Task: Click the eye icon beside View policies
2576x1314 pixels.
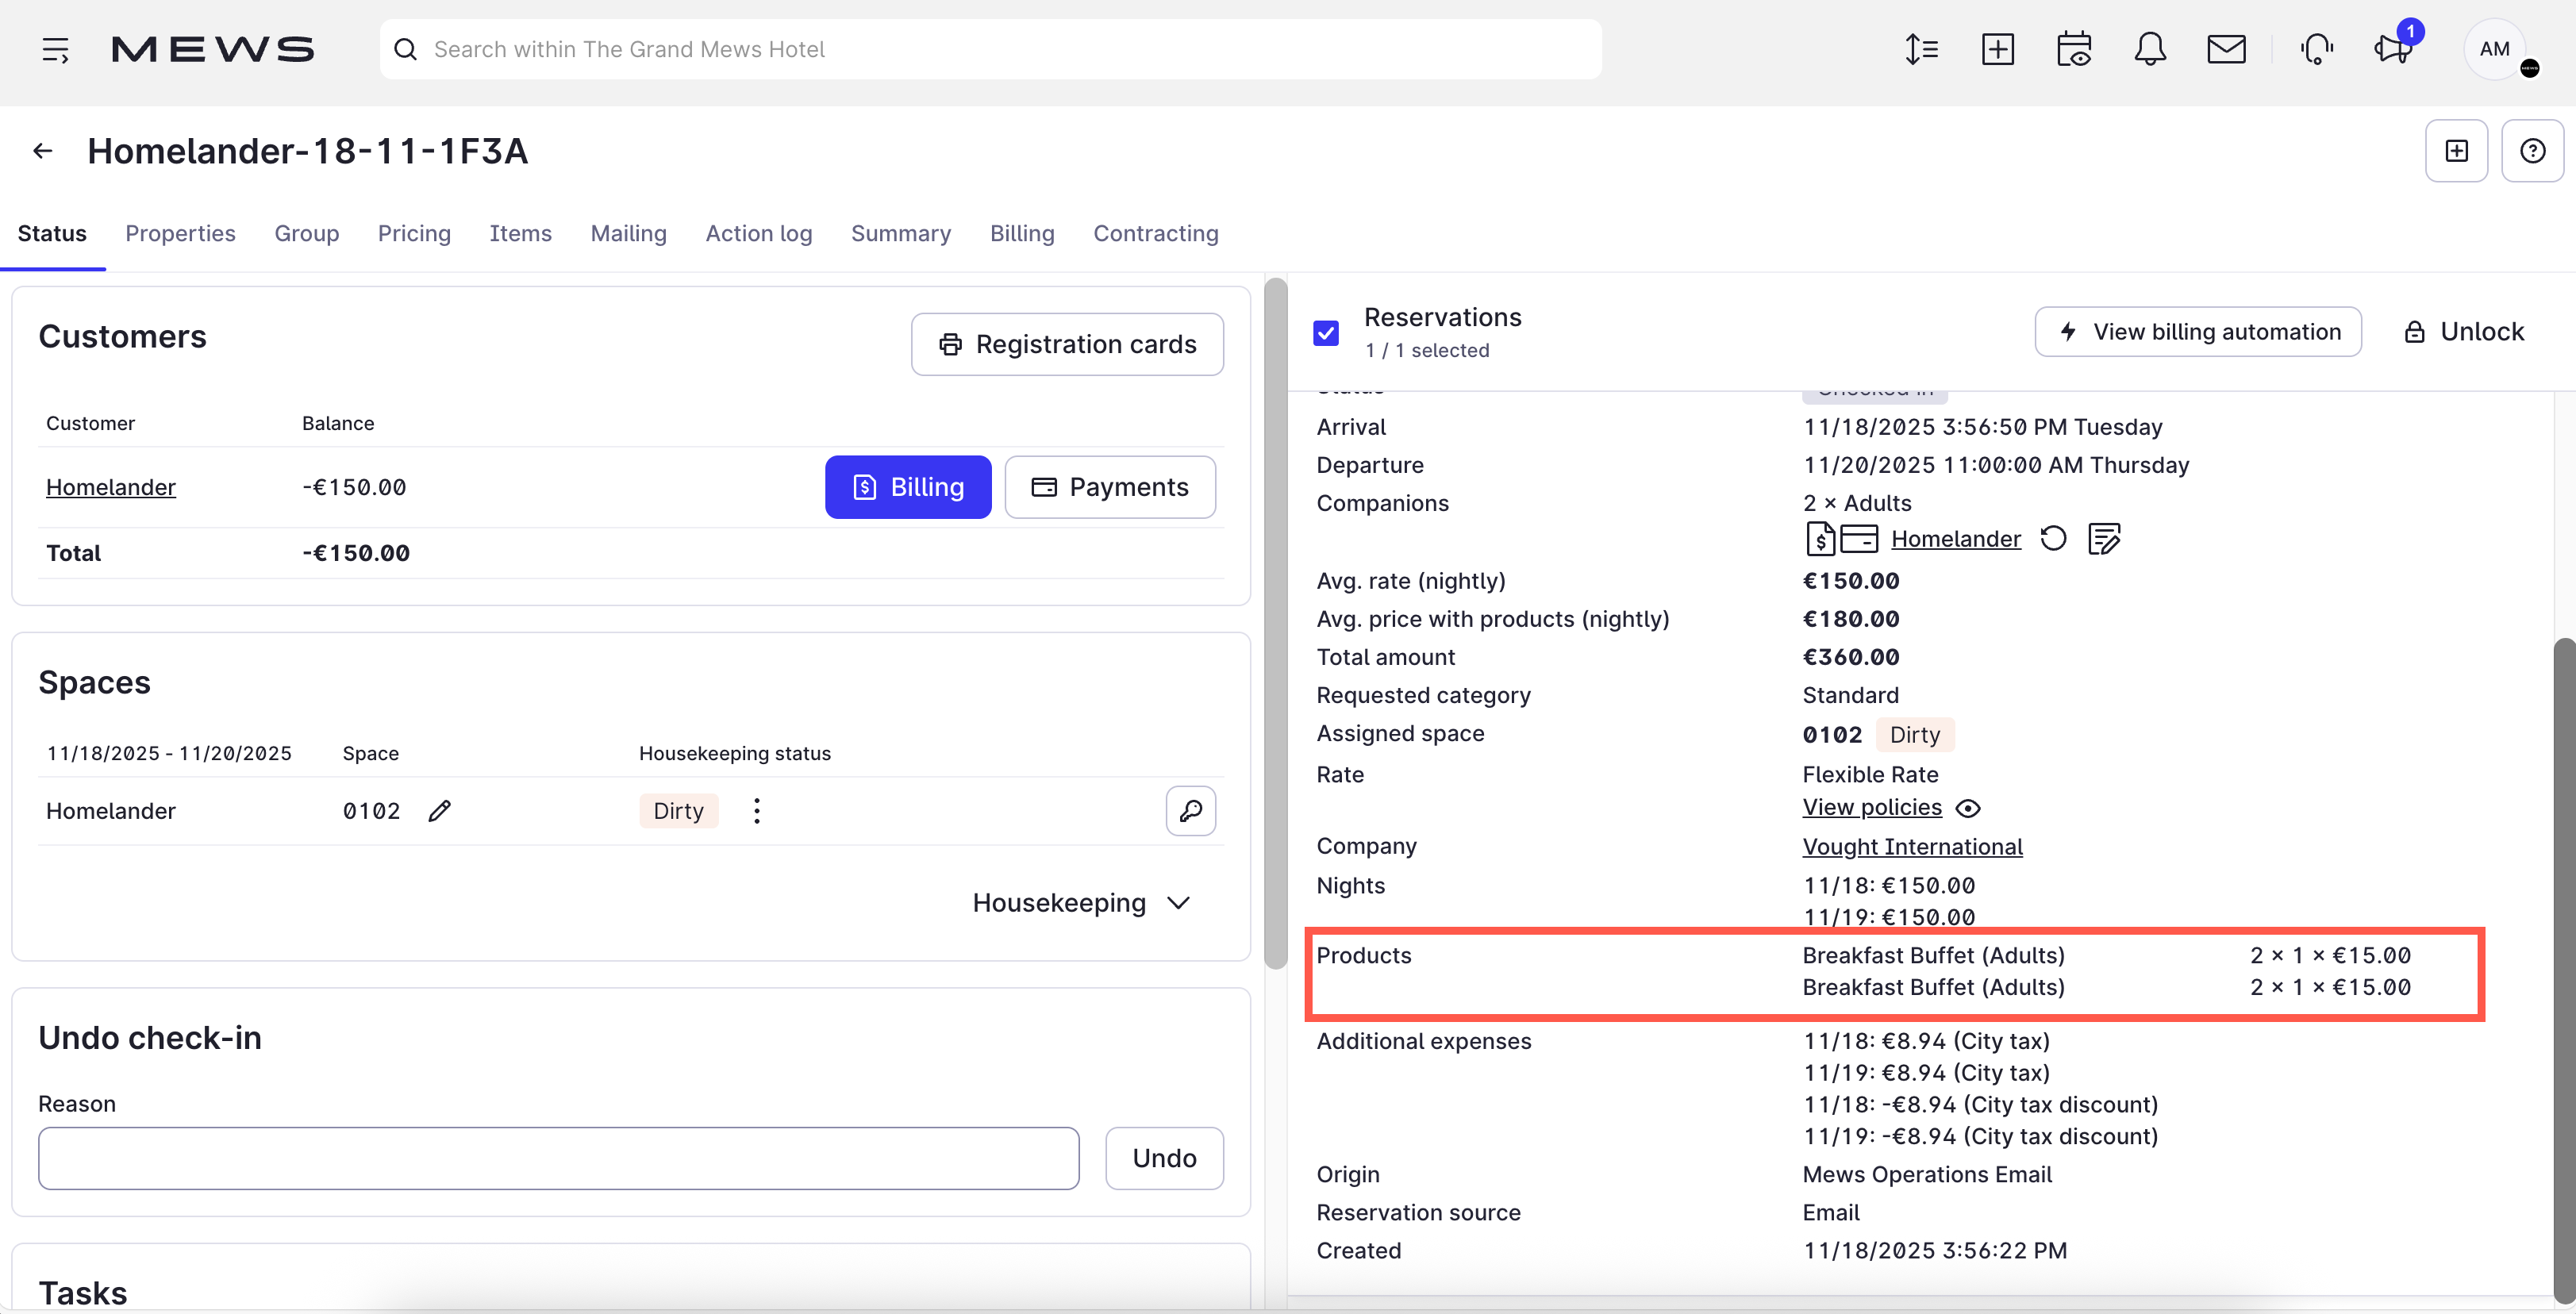Action: click(1968, 809)
